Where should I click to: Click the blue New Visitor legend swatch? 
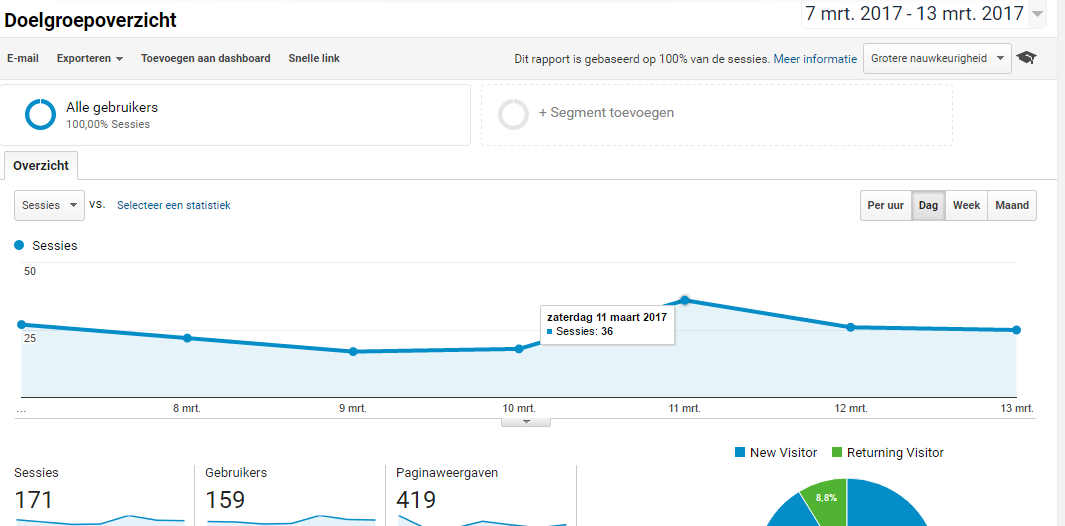click(x=740, y=453)
